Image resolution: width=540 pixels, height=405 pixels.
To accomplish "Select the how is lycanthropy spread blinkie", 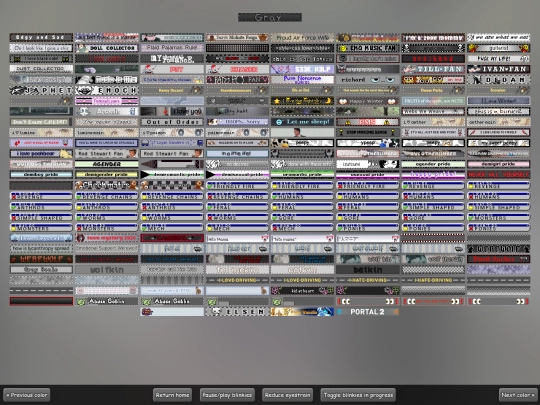I will pyautogui.click(x=41, y=248).
